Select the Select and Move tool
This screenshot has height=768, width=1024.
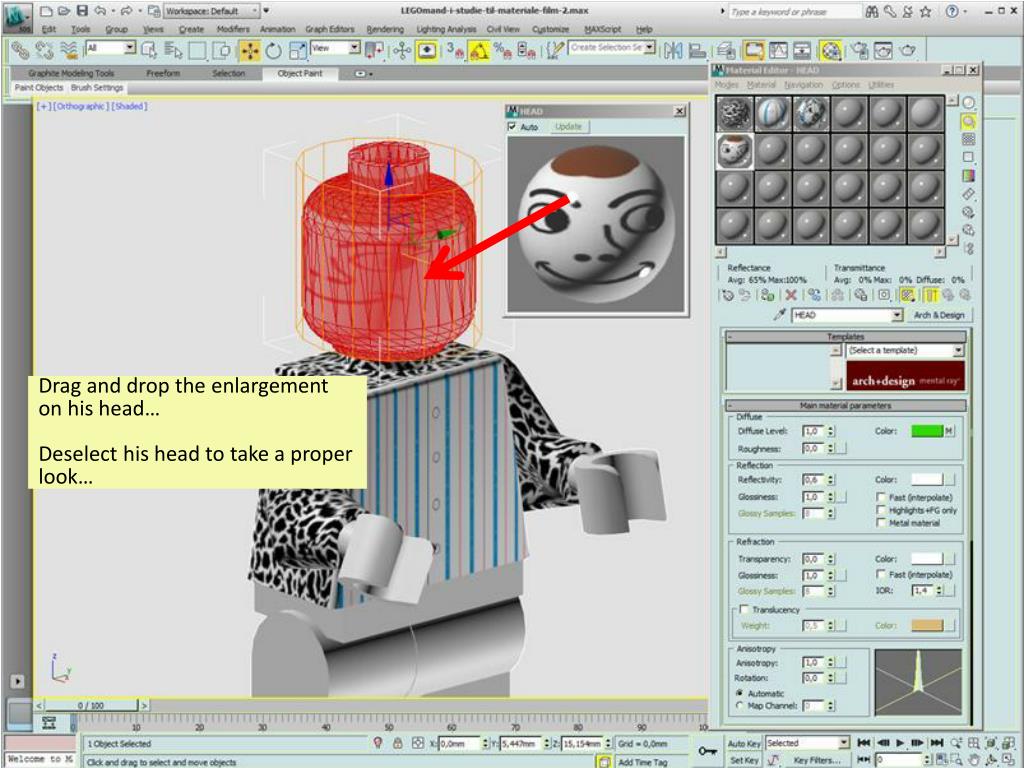(249, 51)
